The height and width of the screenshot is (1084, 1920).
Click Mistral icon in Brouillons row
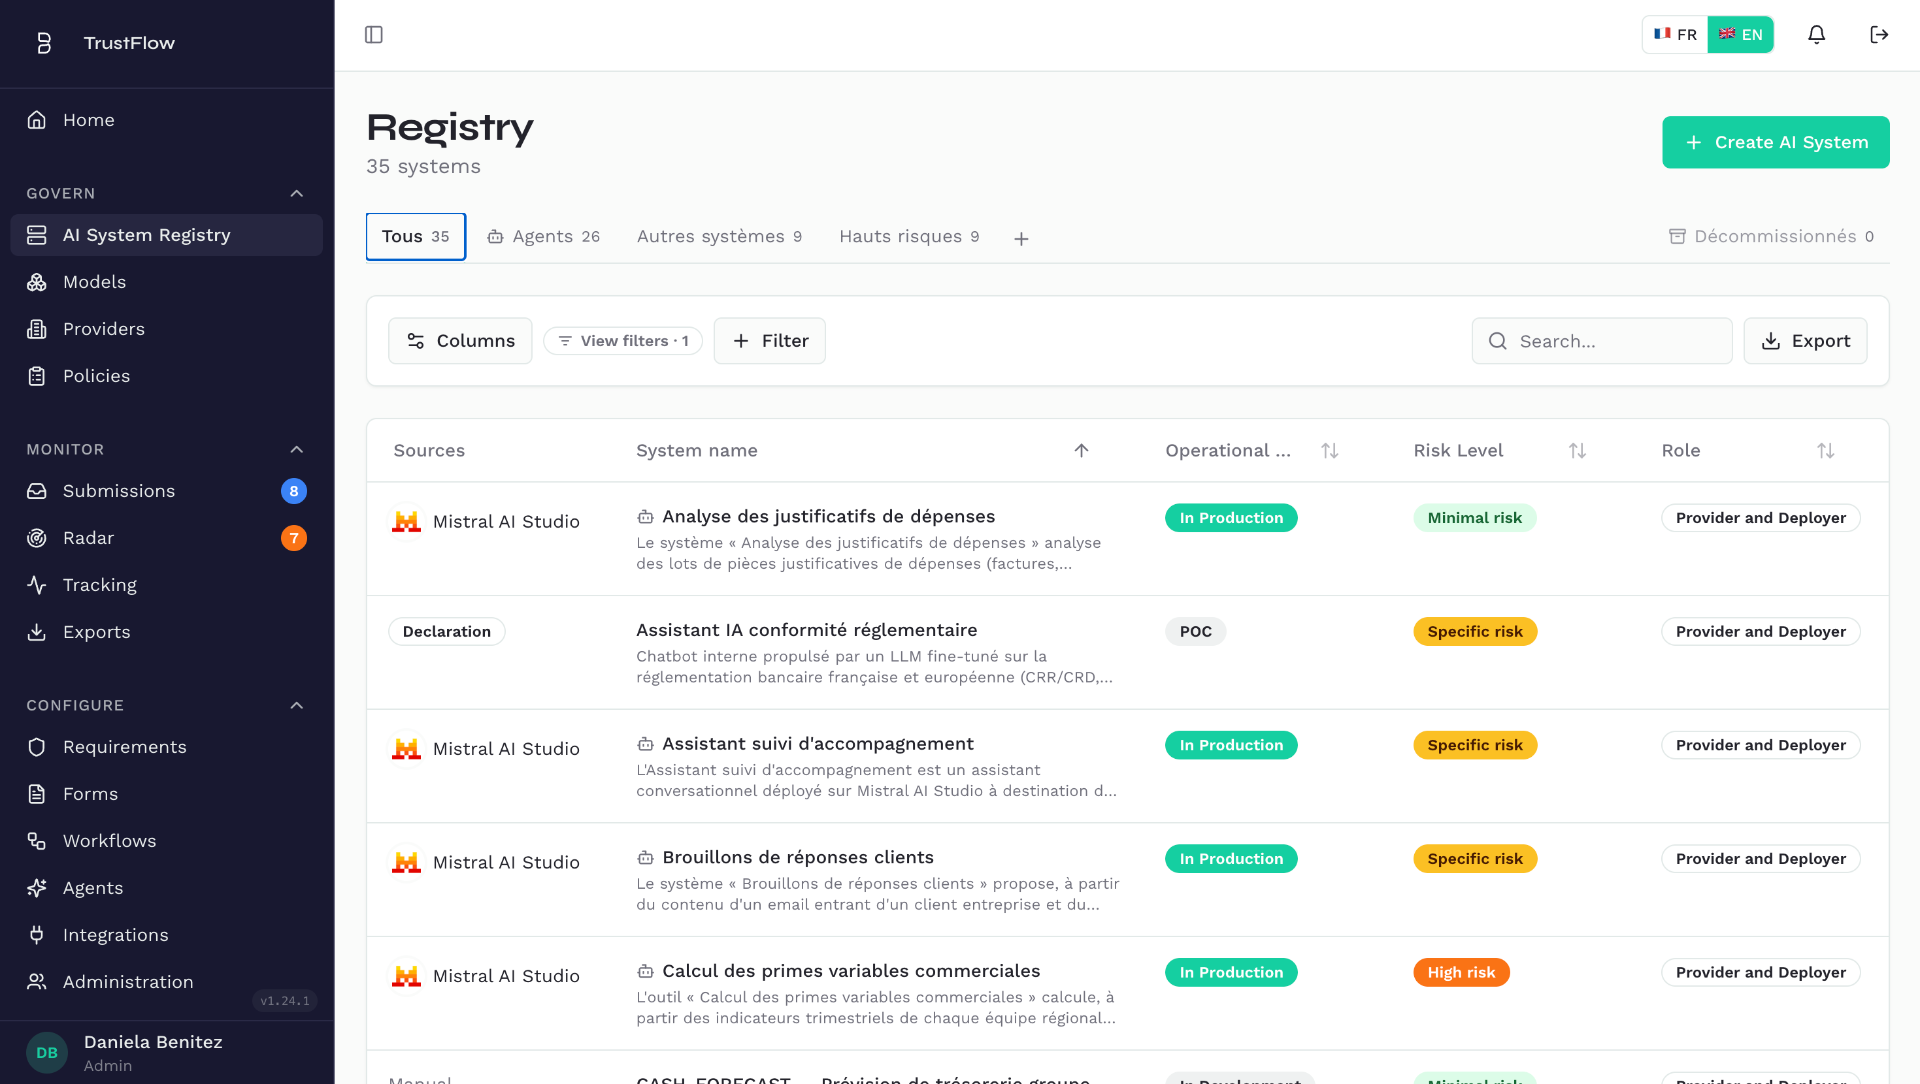point(406,863)
